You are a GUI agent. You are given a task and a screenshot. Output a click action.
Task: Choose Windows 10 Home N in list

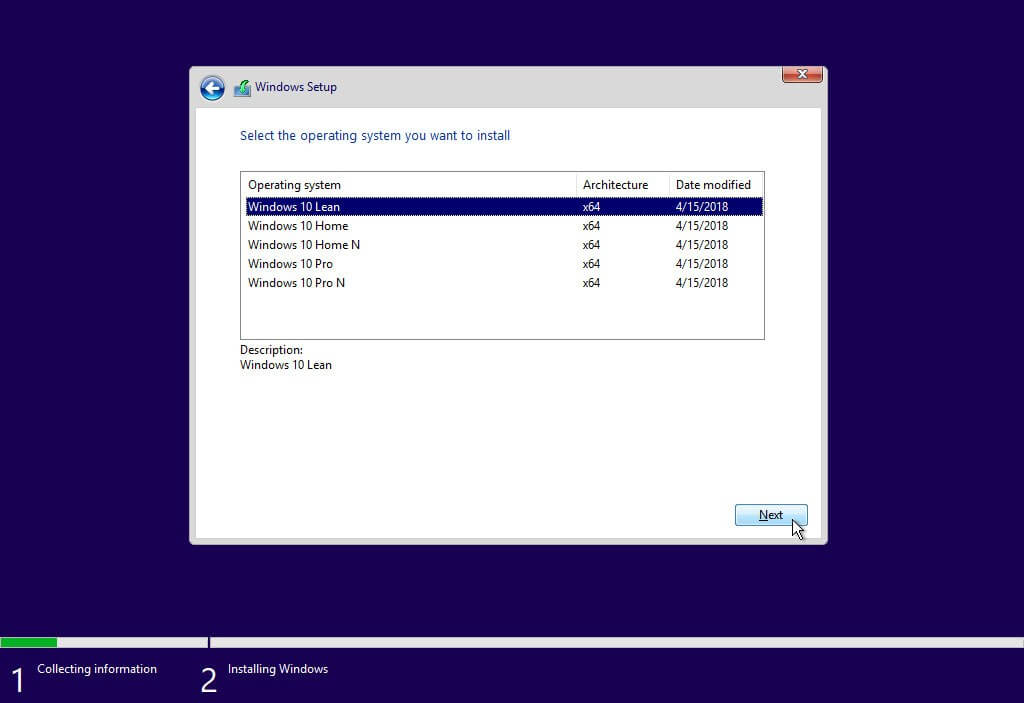pos(504,244)
